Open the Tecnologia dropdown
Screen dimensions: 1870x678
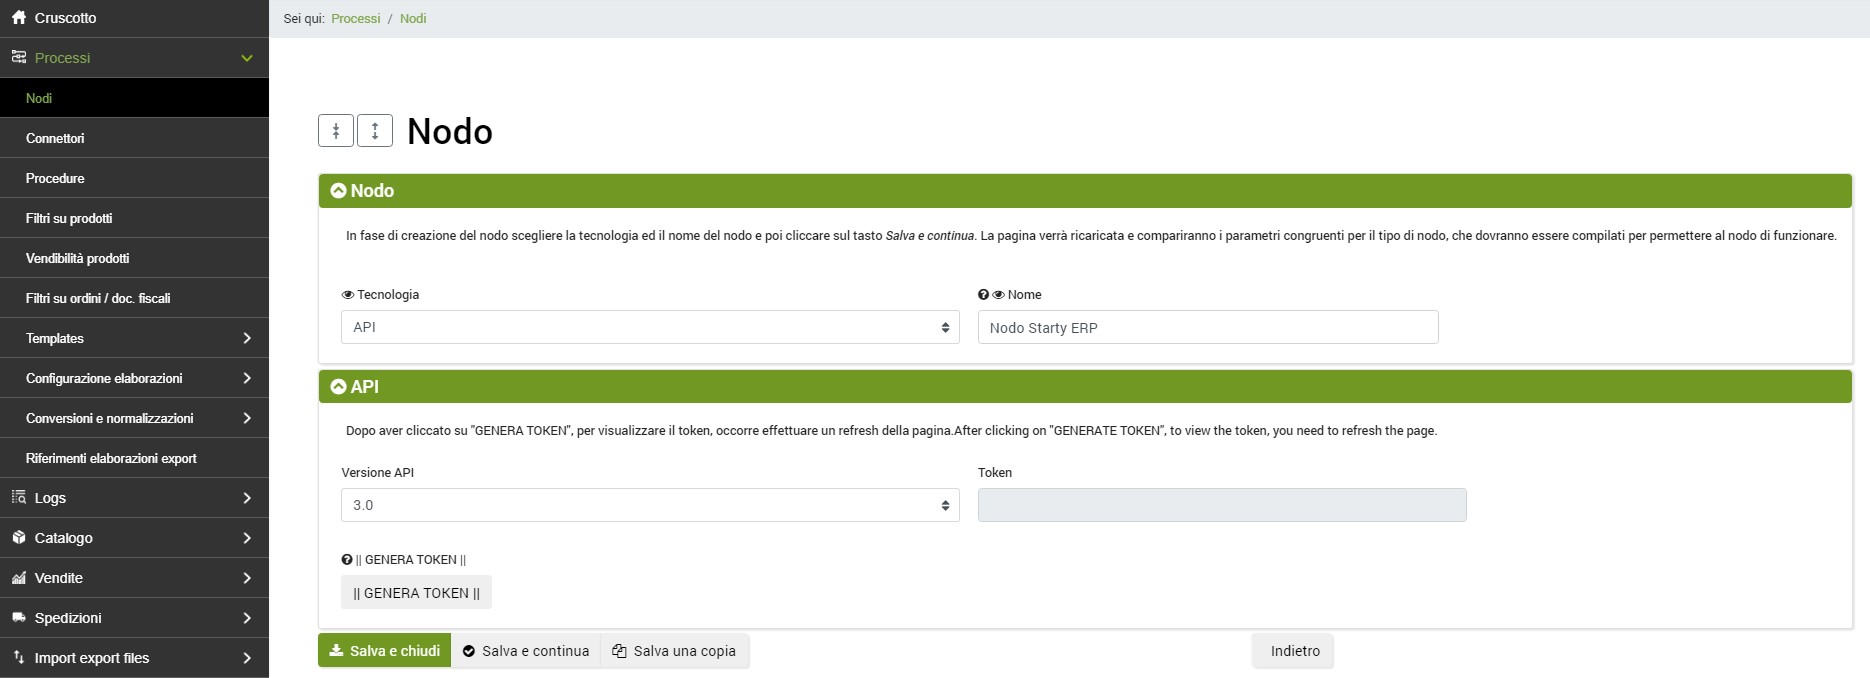pos(650,327)
